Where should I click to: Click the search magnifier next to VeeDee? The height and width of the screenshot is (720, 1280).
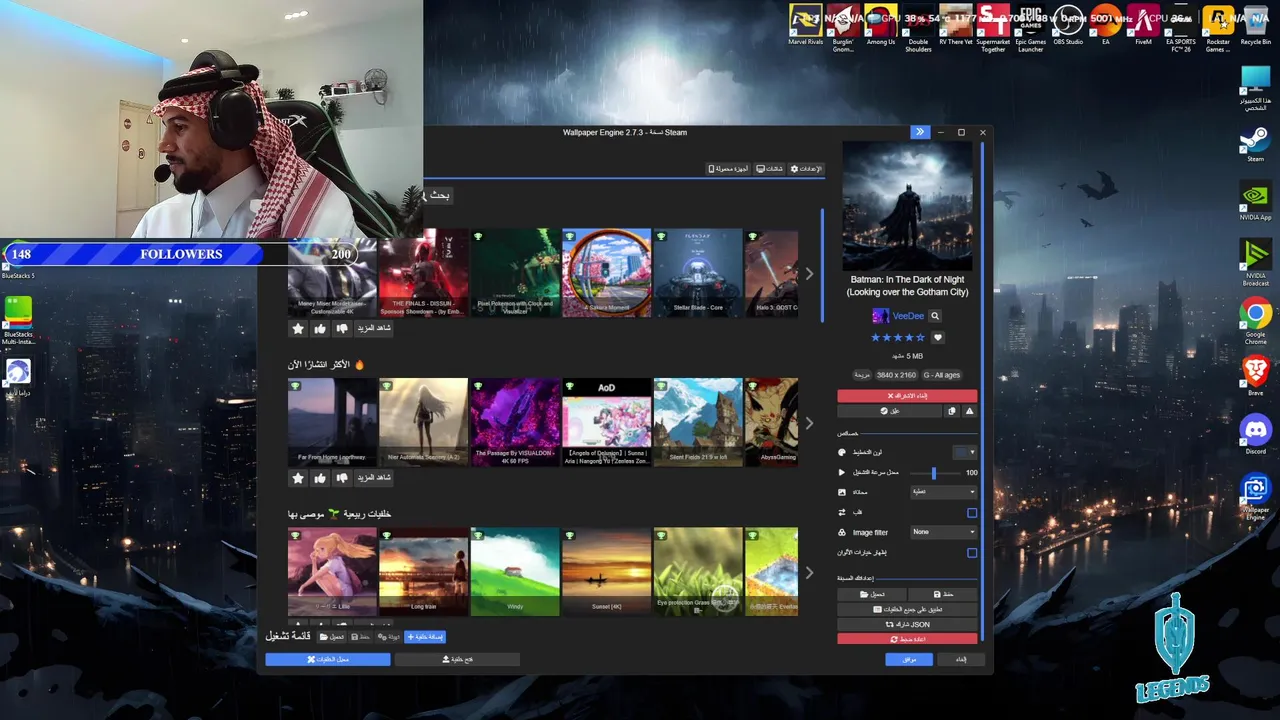pos(935,316)
